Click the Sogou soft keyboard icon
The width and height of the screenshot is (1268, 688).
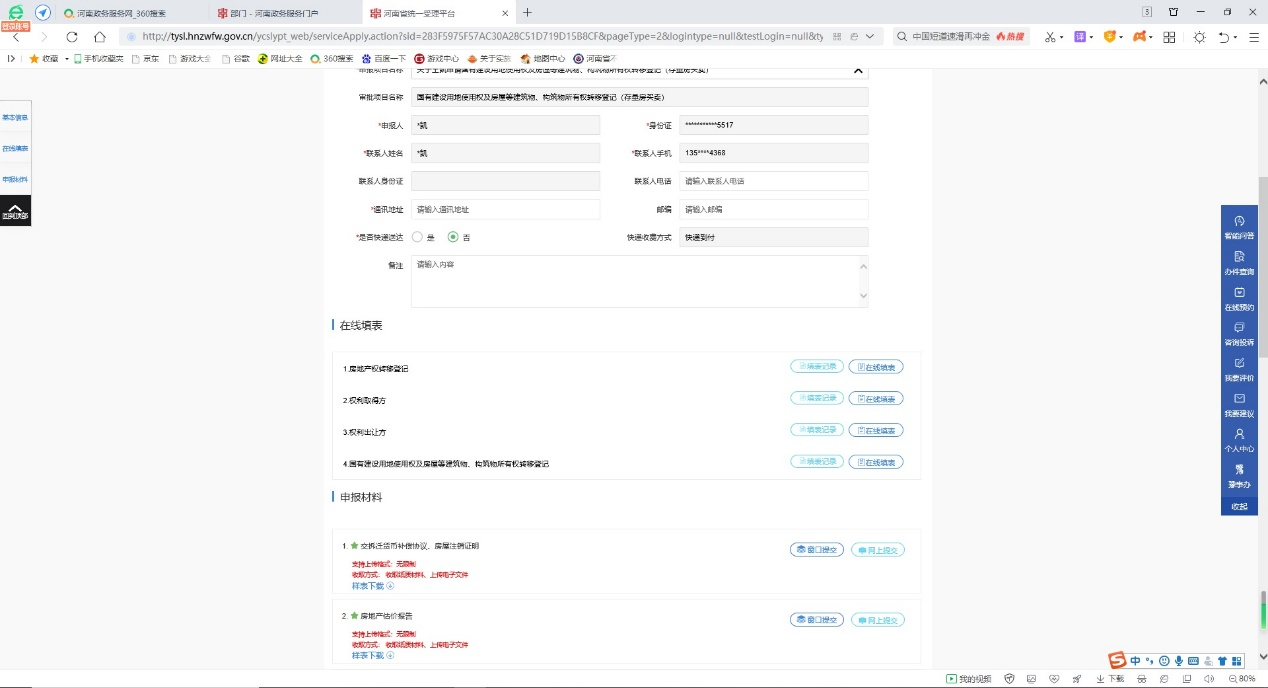(x=1194, y=660)
